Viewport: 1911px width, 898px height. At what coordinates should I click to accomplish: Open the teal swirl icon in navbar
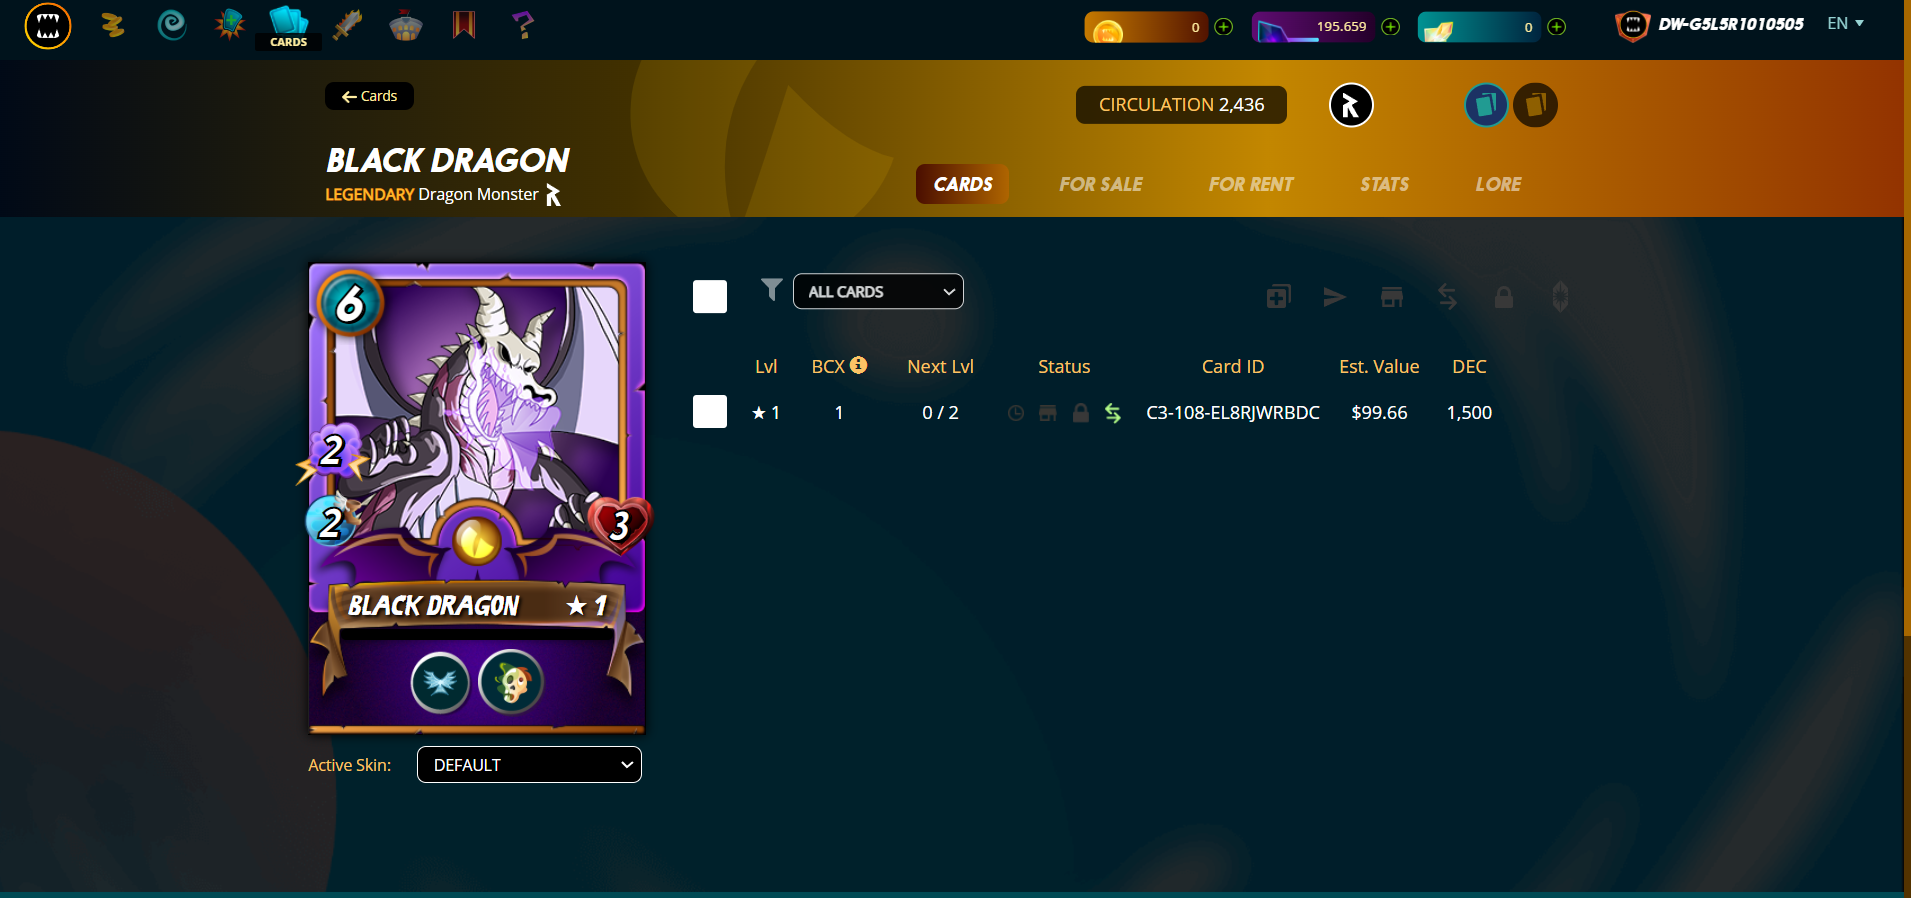tap(172, 25)
